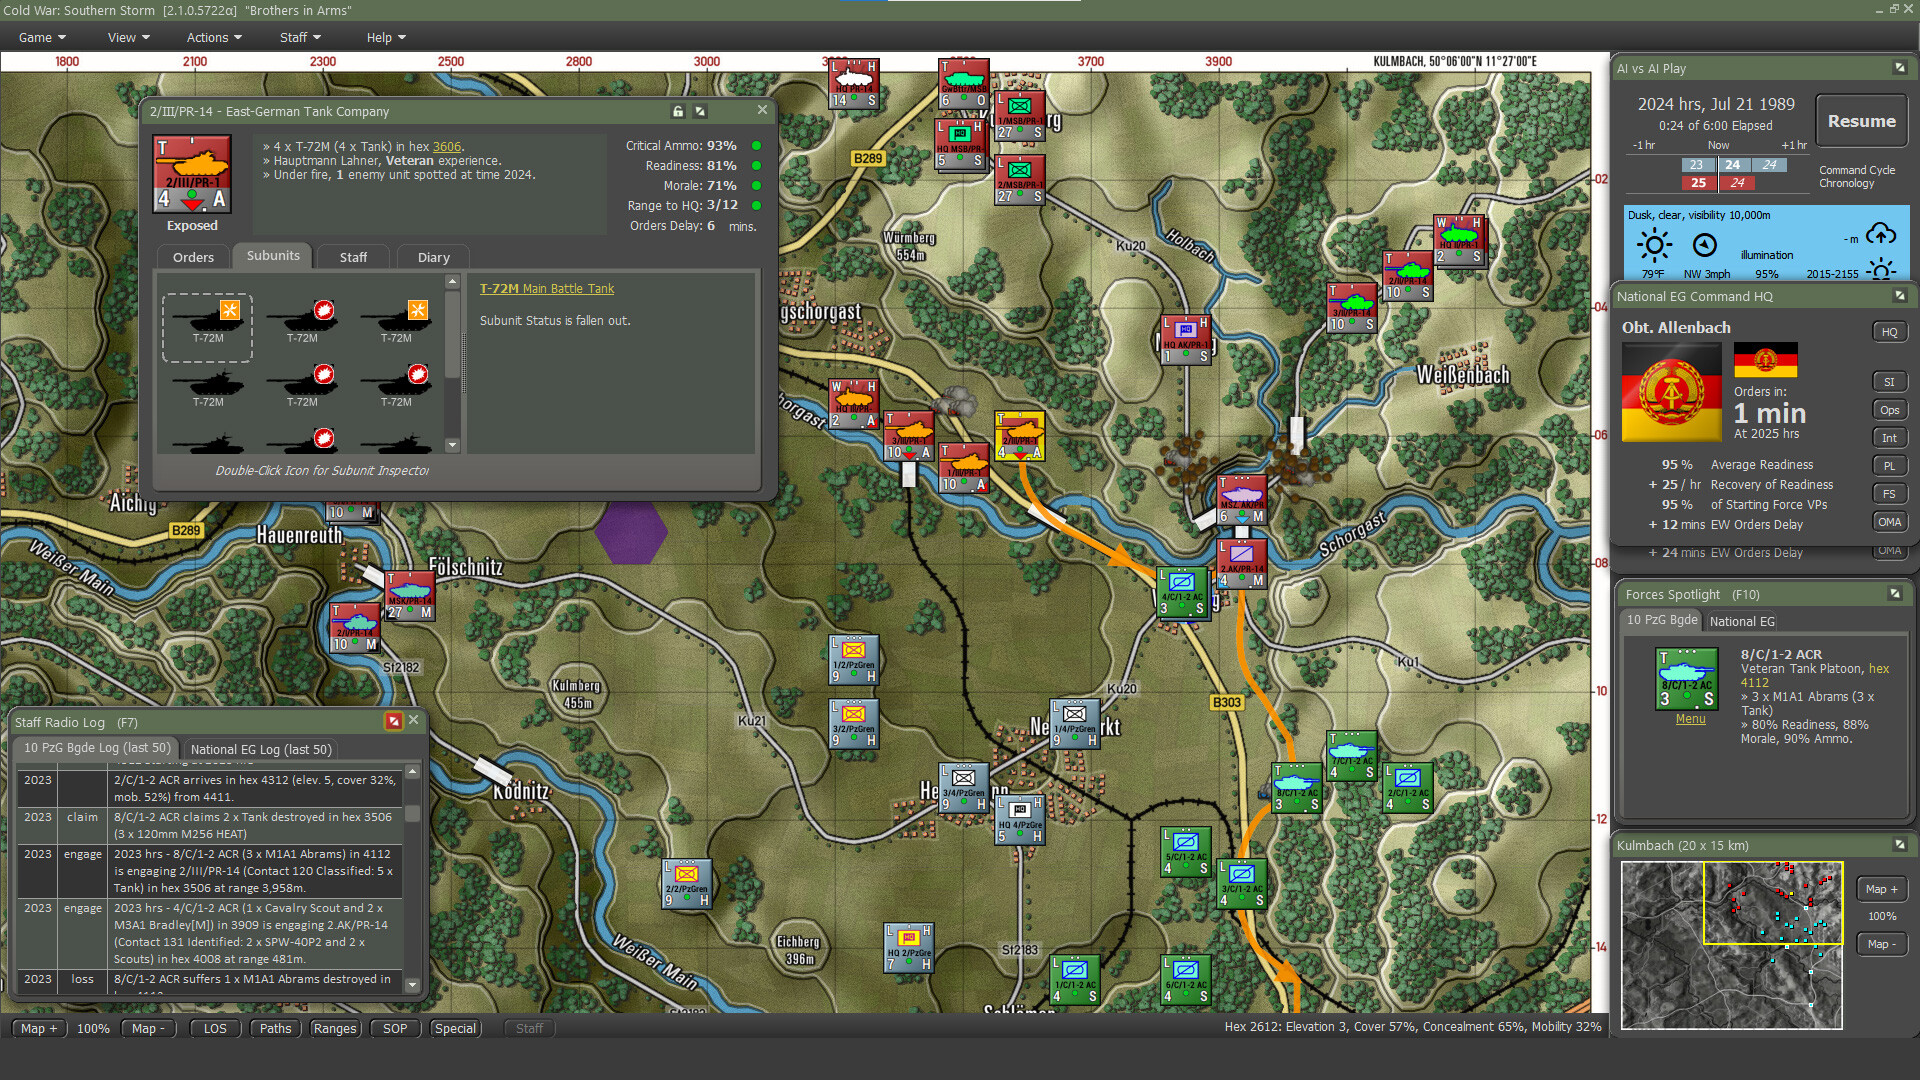Click the Resume button

coord(1861,120)
